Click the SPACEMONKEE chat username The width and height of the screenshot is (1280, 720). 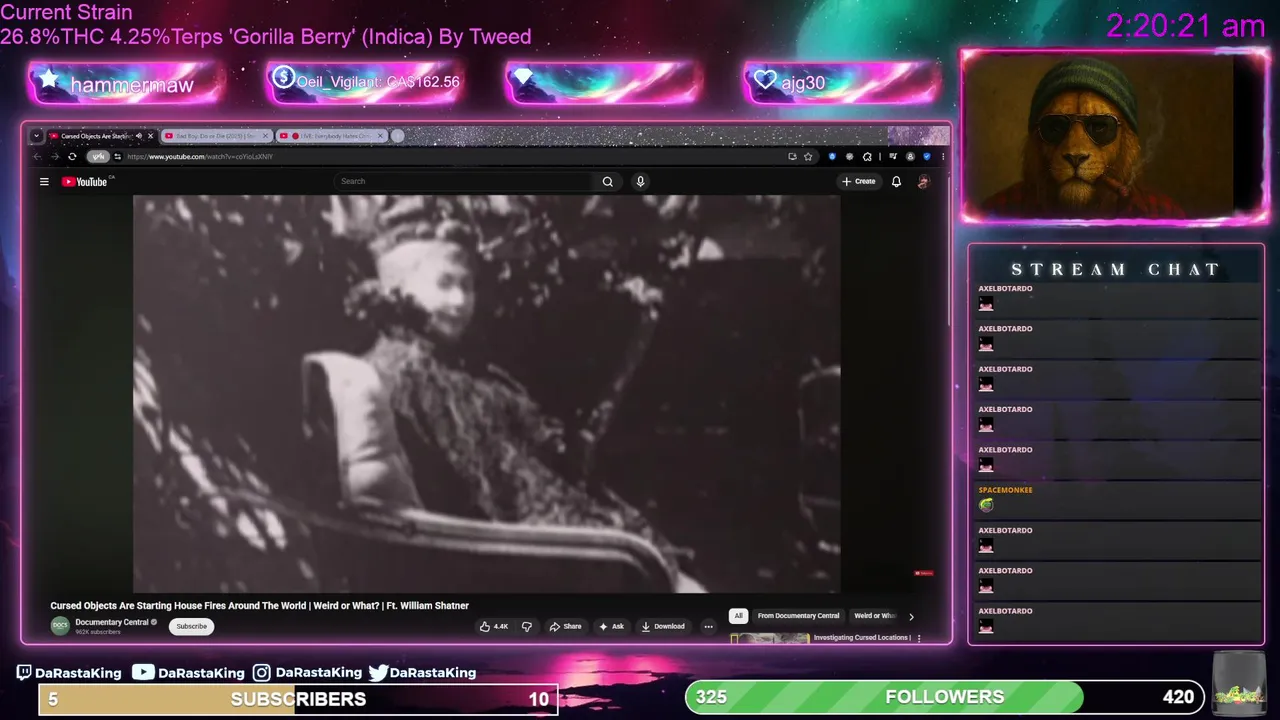1005,490
